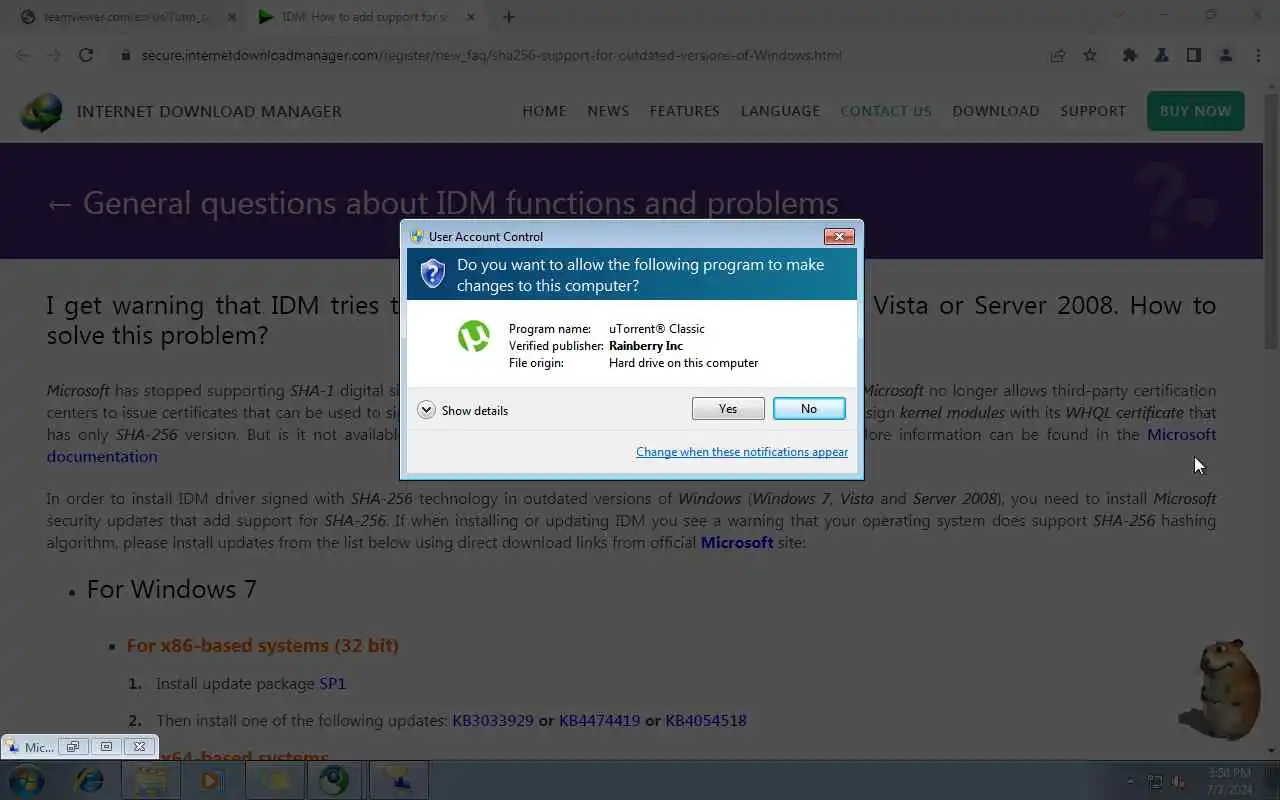Click 'Hard drive on this computer' text
The height and width of the screenshot is (800, 1280).
[684, 363]
